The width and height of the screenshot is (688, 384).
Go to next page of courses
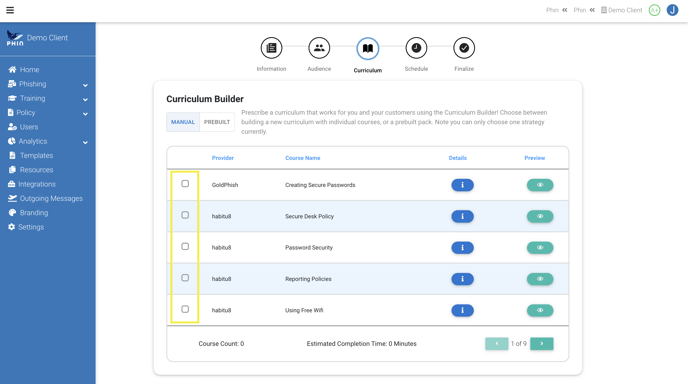[541, 344]
